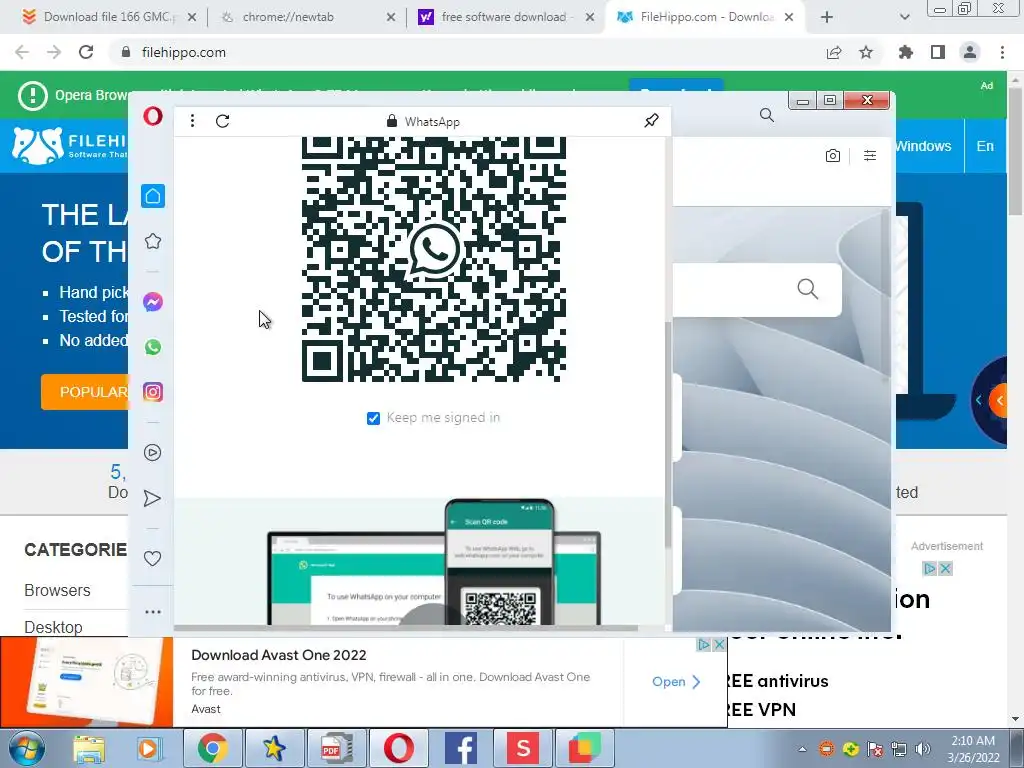The height and width of the screenshot is (768, 1024).
Task: Click orange carousel arrow on FileHippo page
Action: coord(999,400)
